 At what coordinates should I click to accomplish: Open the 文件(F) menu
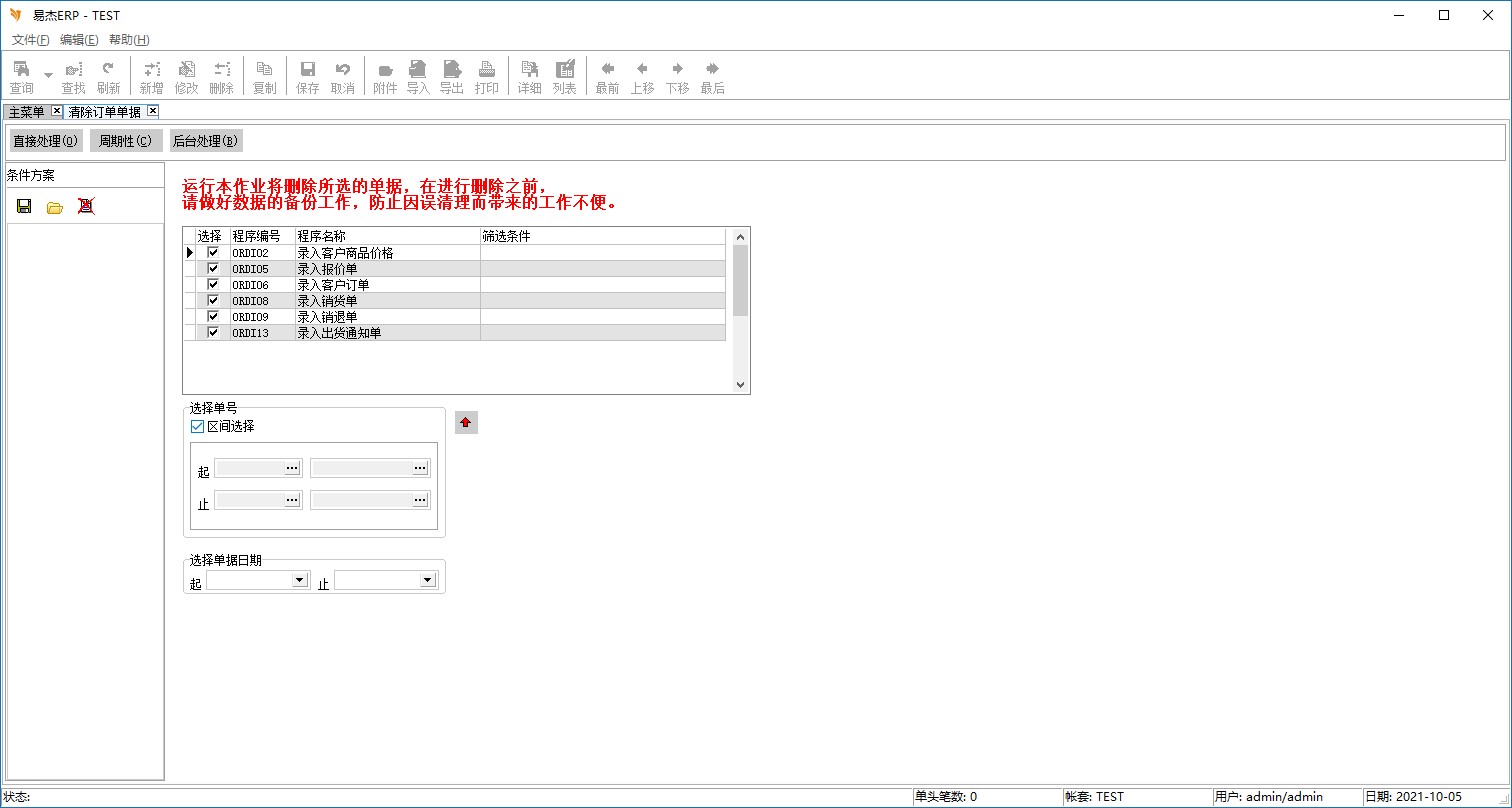point(30,40)
